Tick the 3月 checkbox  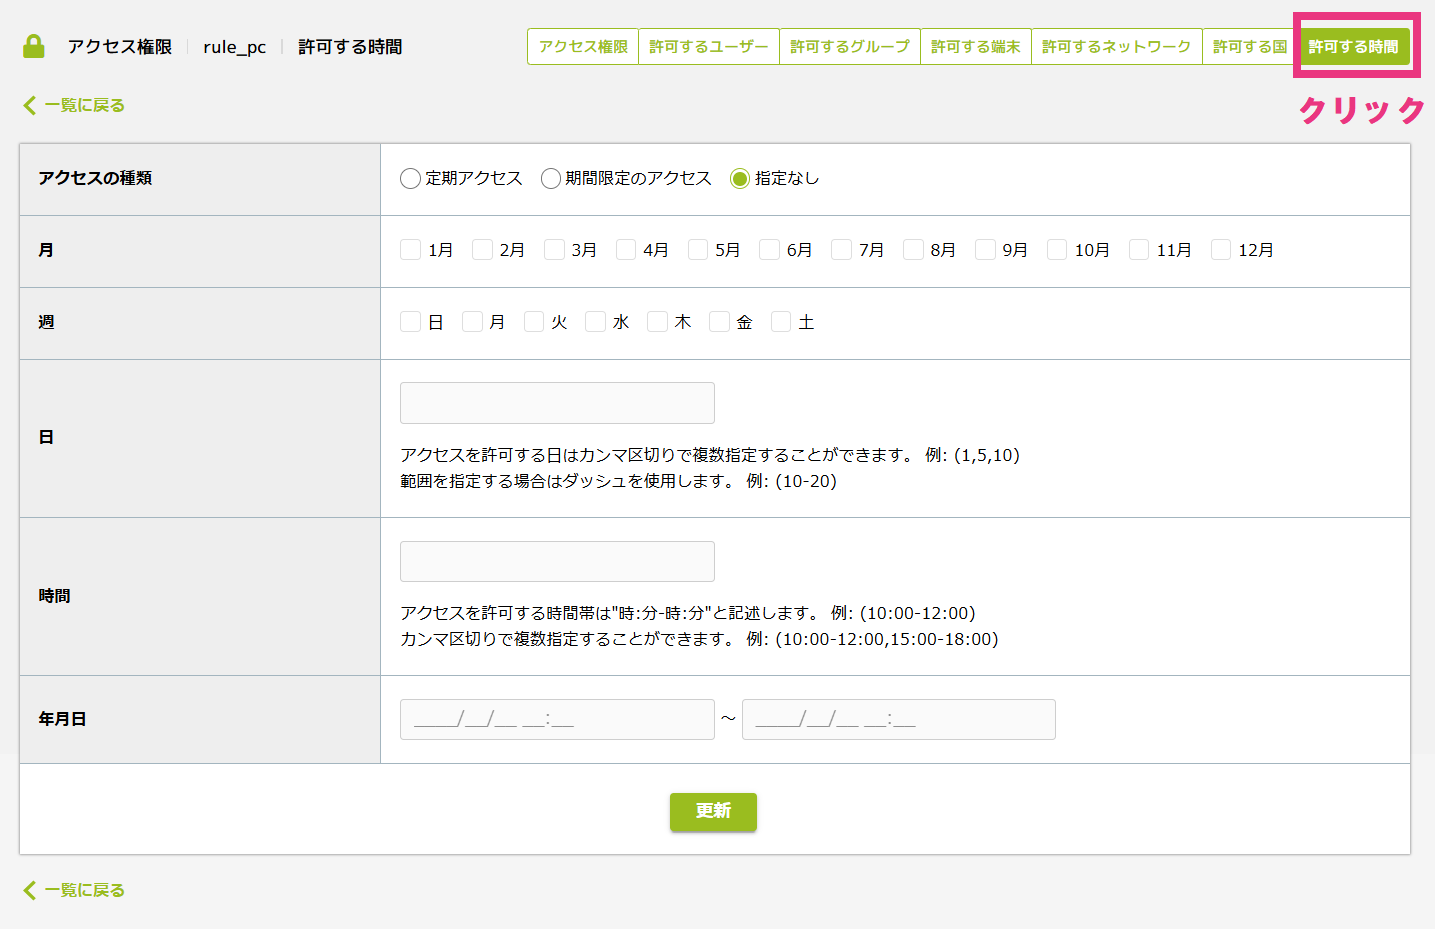[554, 249]
